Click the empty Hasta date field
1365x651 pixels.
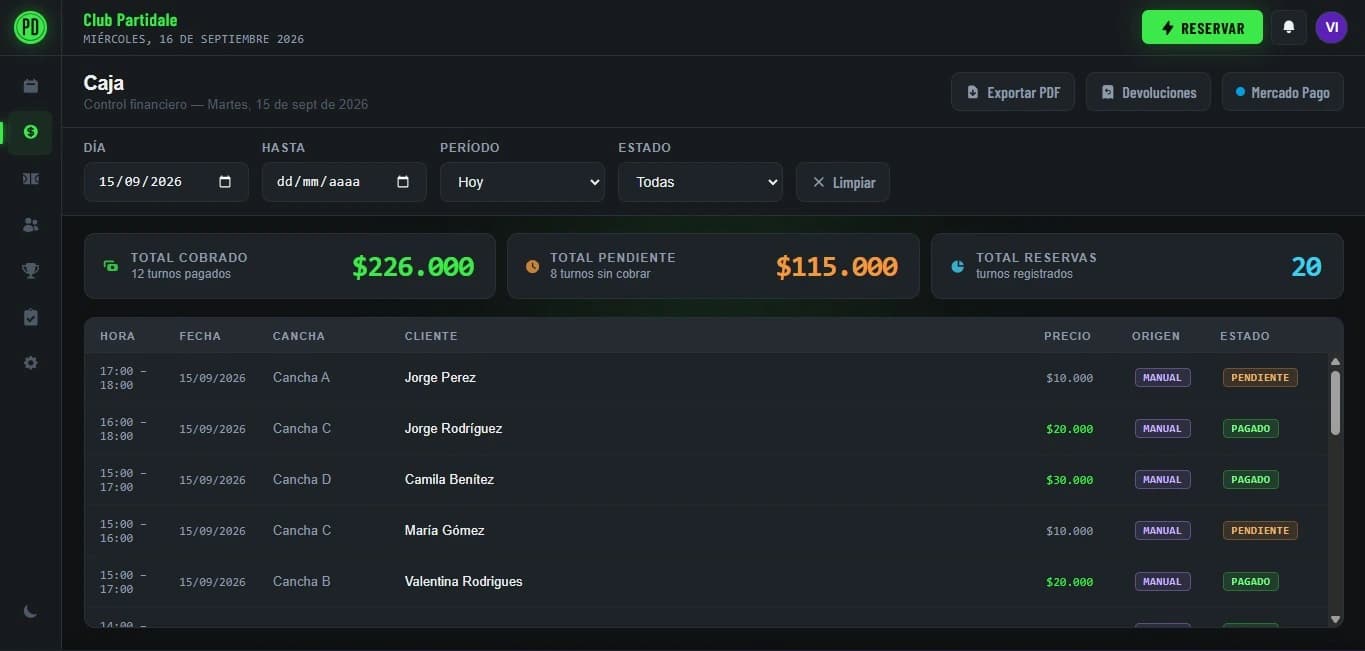click(344, 182)
